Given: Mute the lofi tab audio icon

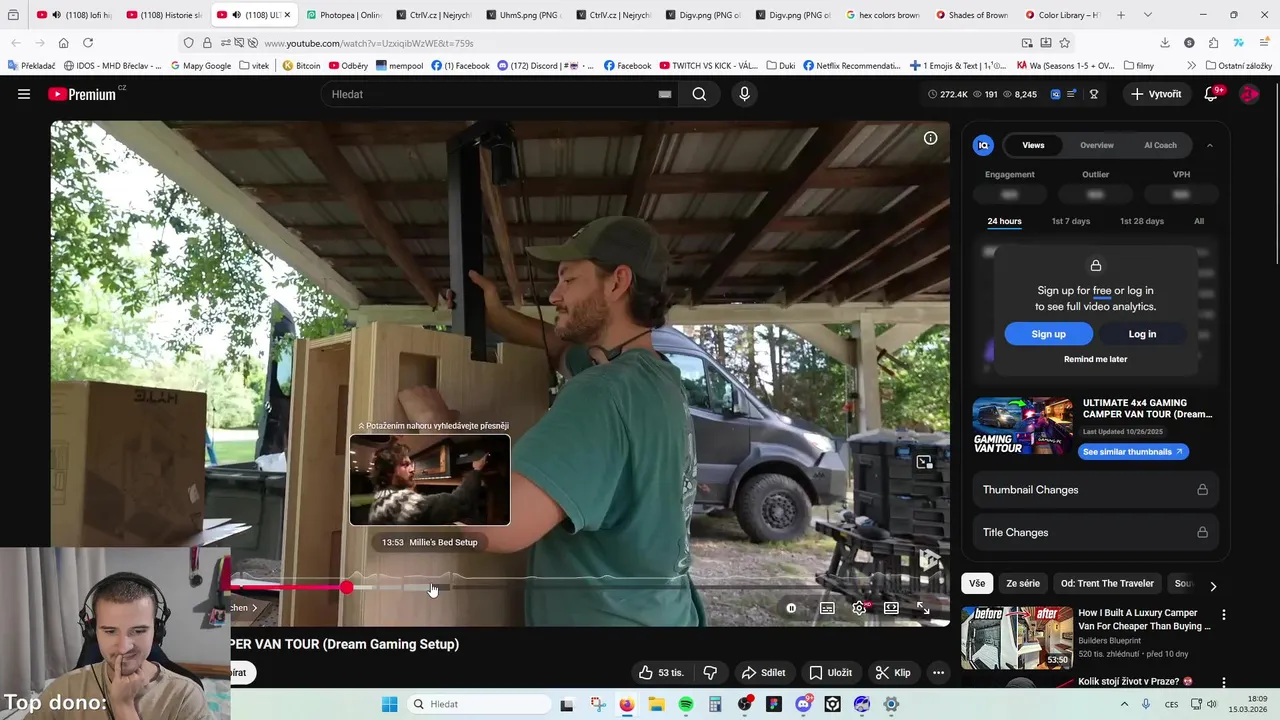Looking at the screenshot, I should [56, 15].
